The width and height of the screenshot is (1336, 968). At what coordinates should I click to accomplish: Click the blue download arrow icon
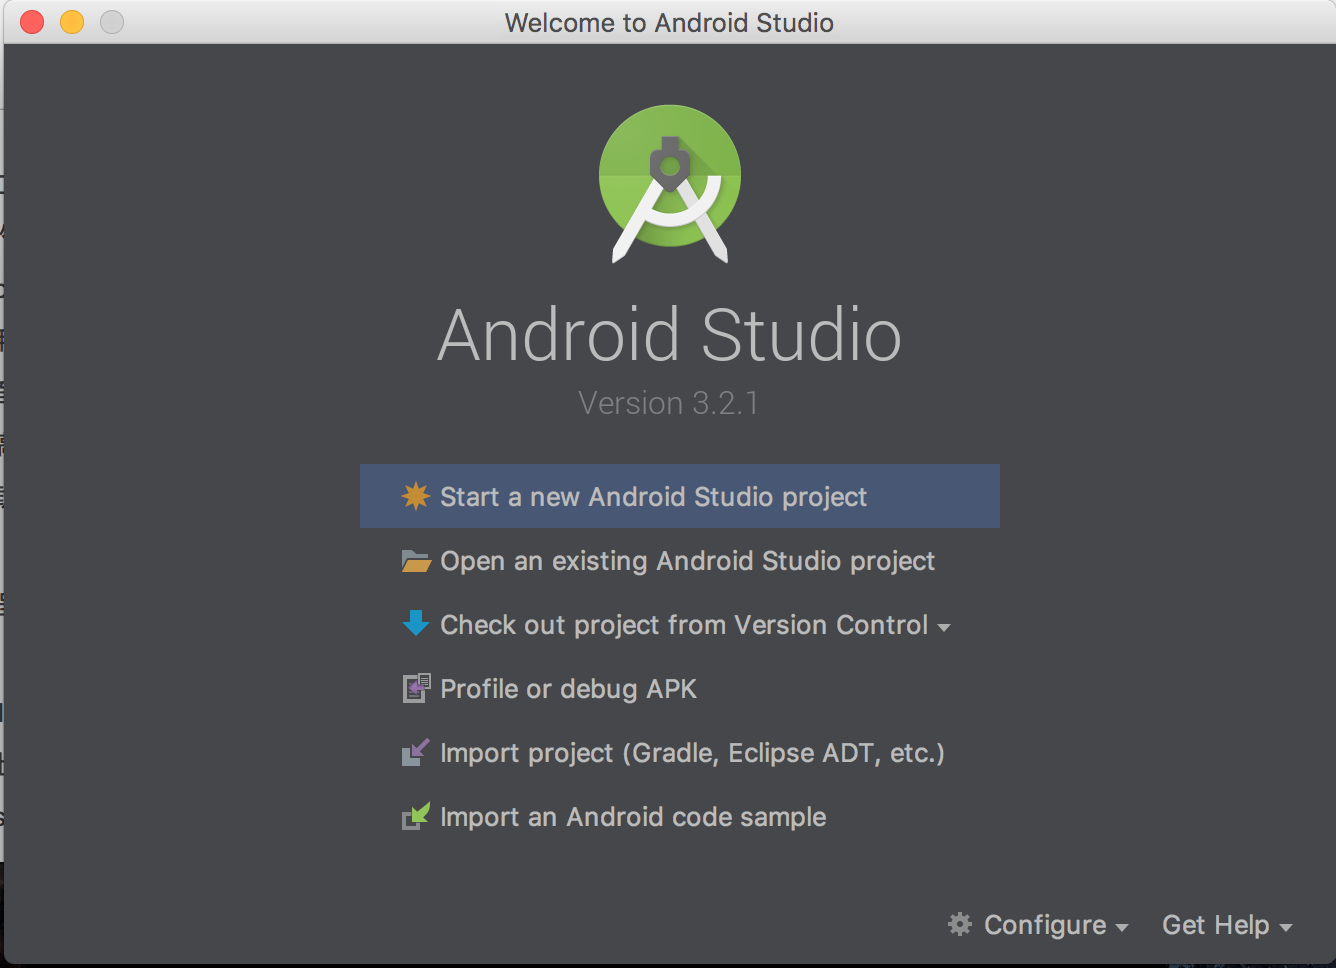click(416, 624)
